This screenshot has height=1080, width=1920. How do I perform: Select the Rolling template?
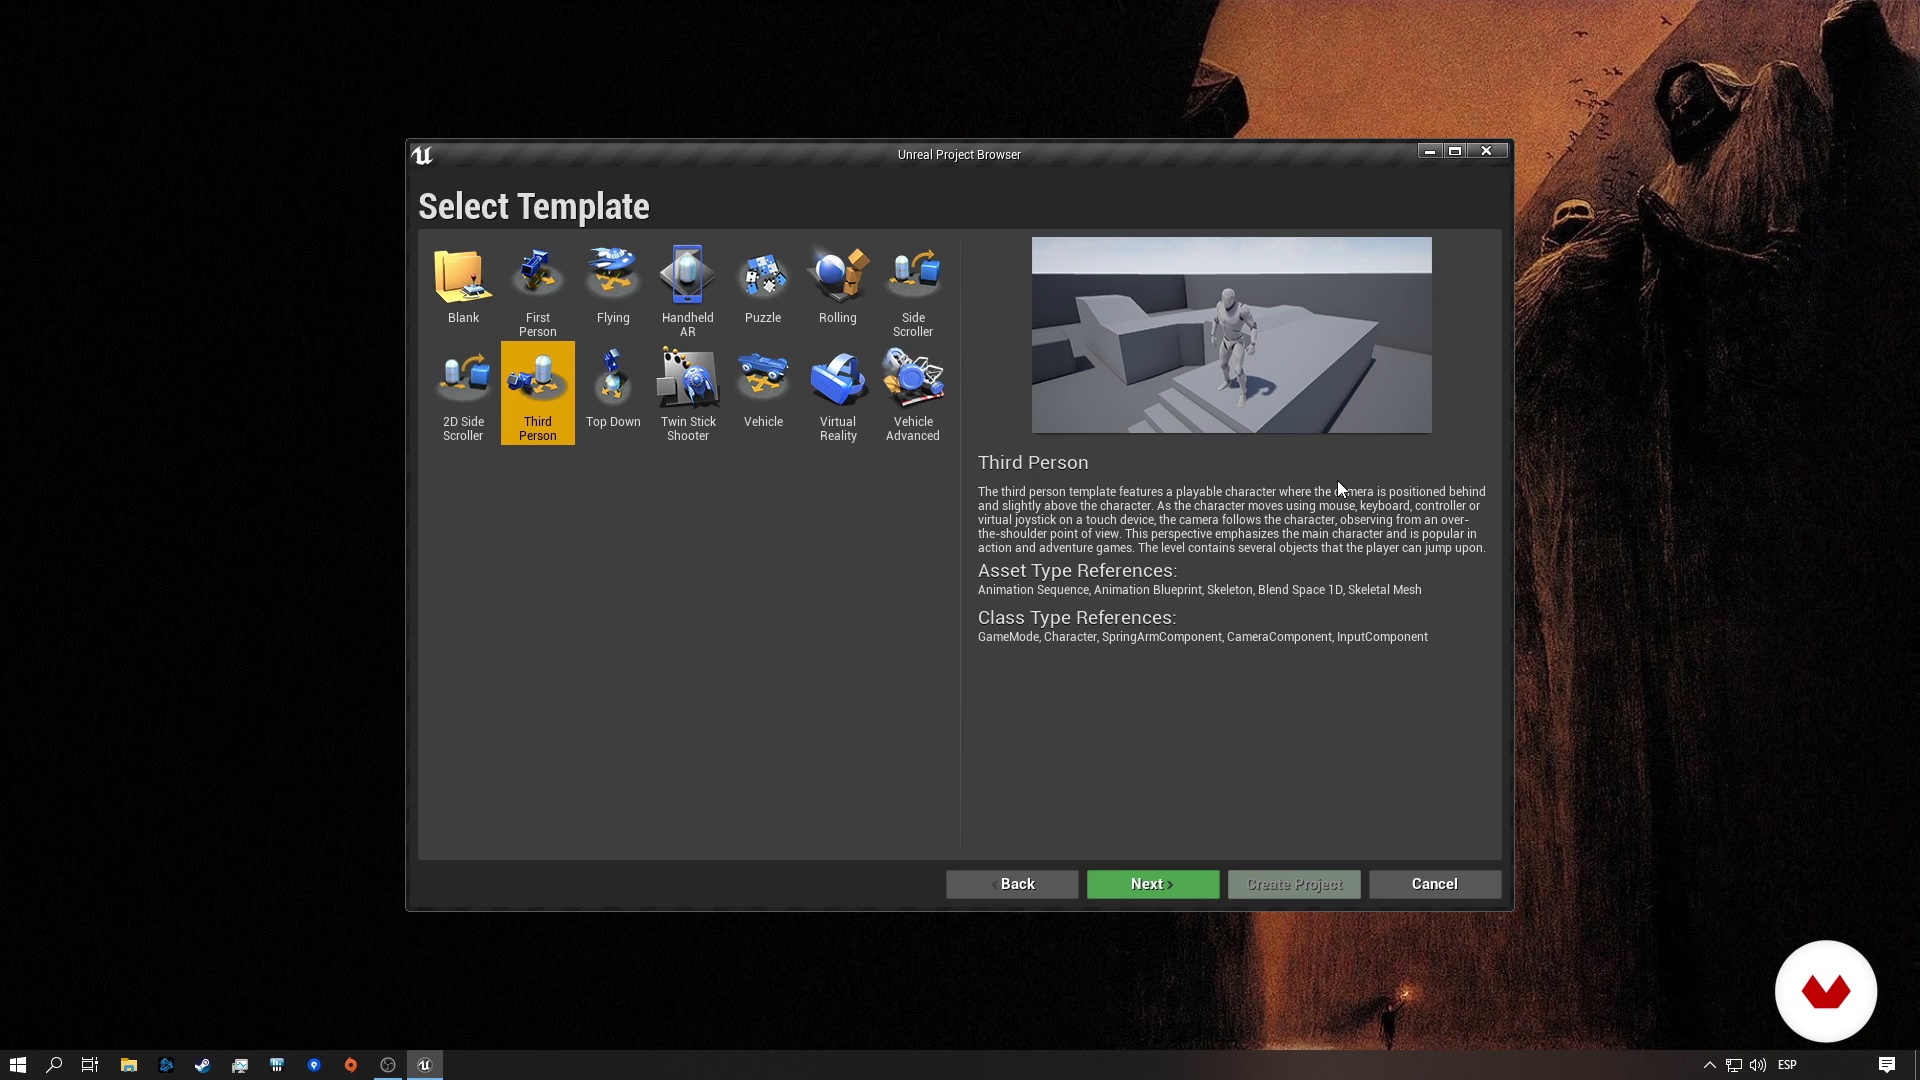(838, 277)
